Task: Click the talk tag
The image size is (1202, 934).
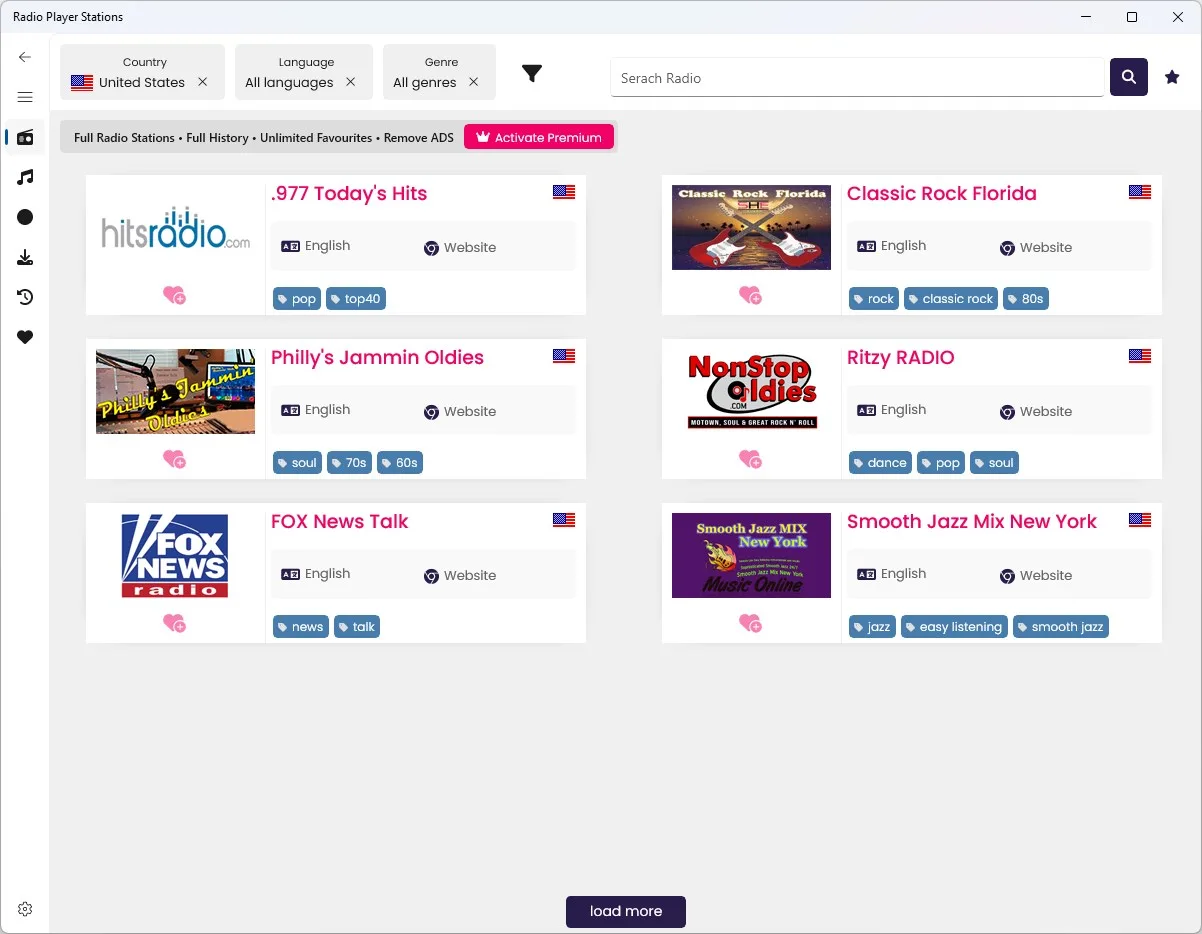Action: (x=357, y=626)
